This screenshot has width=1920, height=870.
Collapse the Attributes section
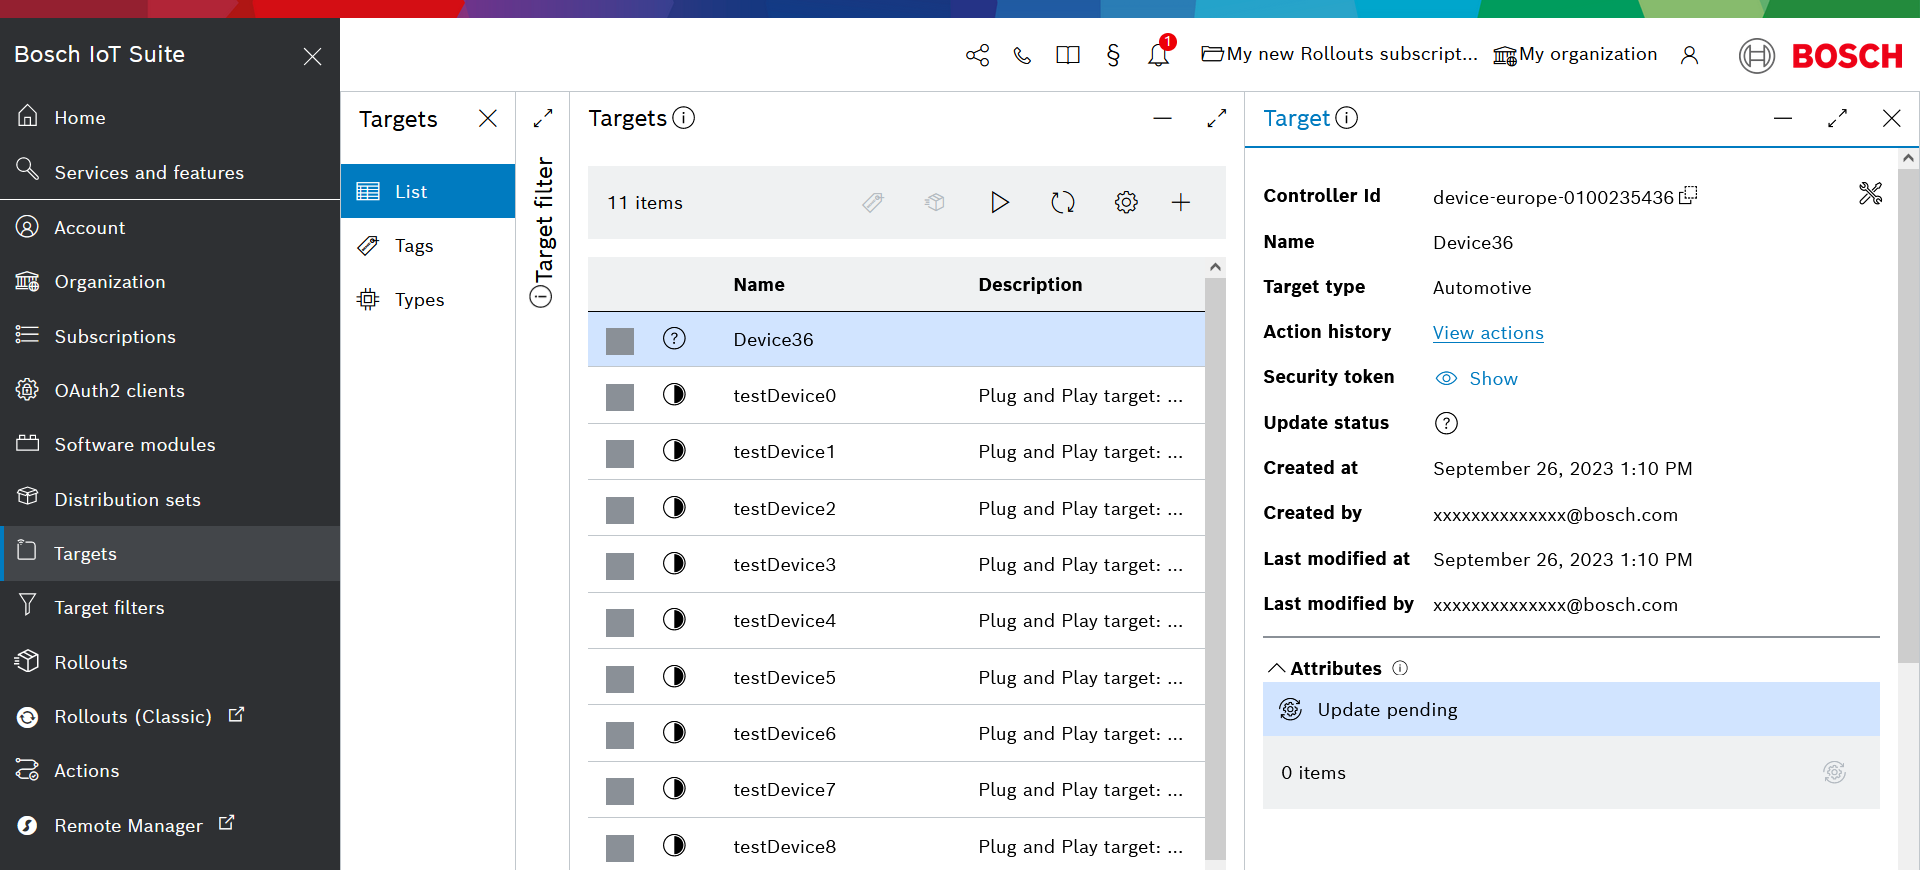[1277, 668]
